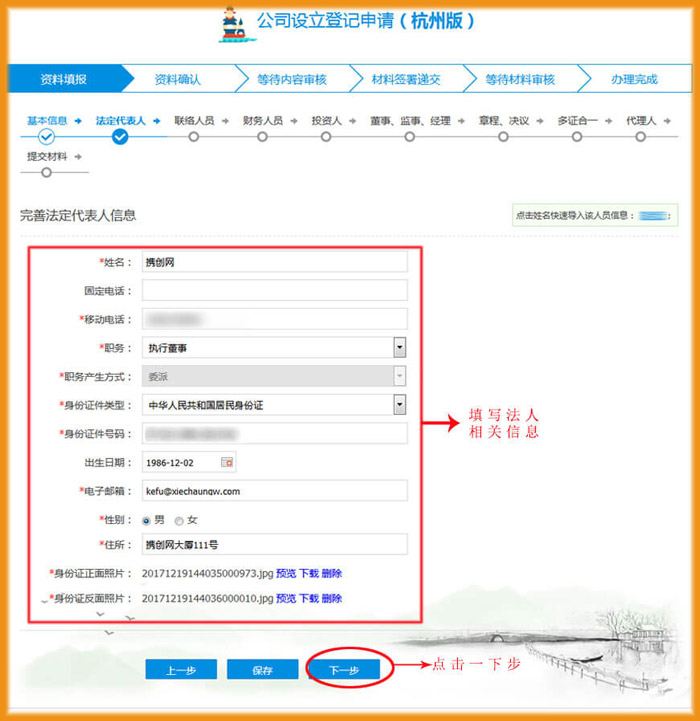This screenshot has width=700, height=721.
Task: Click 预览 link for 身份证正面照片
Action: [286, 573]
